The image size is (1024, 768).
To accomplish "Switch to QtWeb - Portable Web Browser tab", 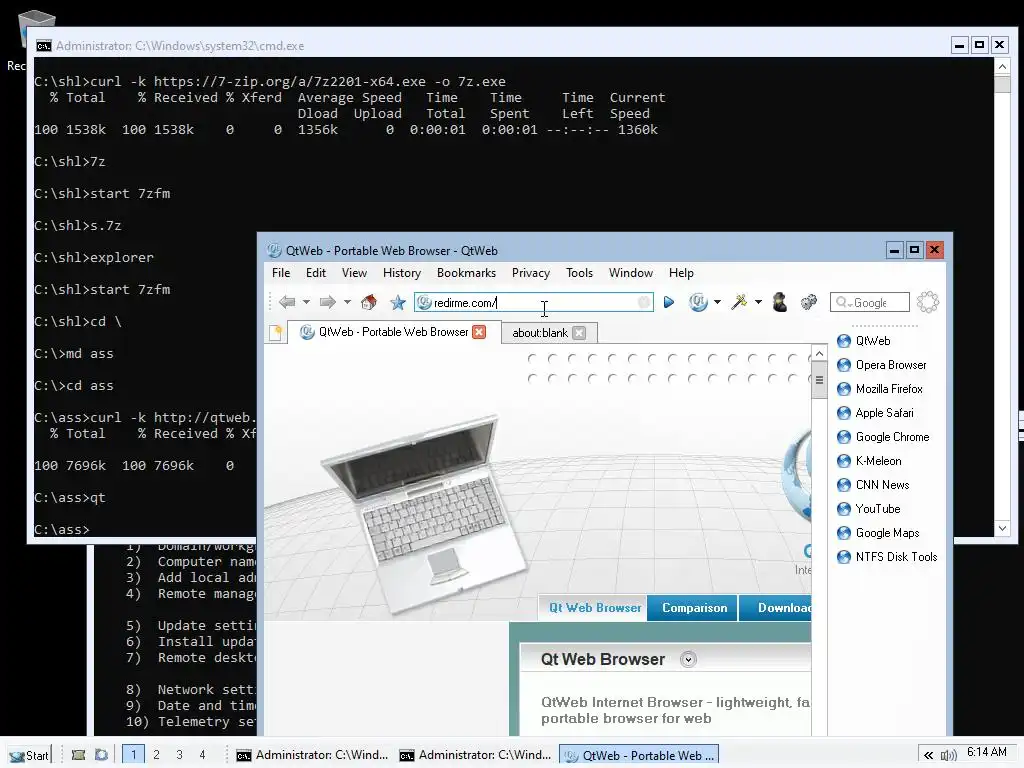I will click(392, 332).
